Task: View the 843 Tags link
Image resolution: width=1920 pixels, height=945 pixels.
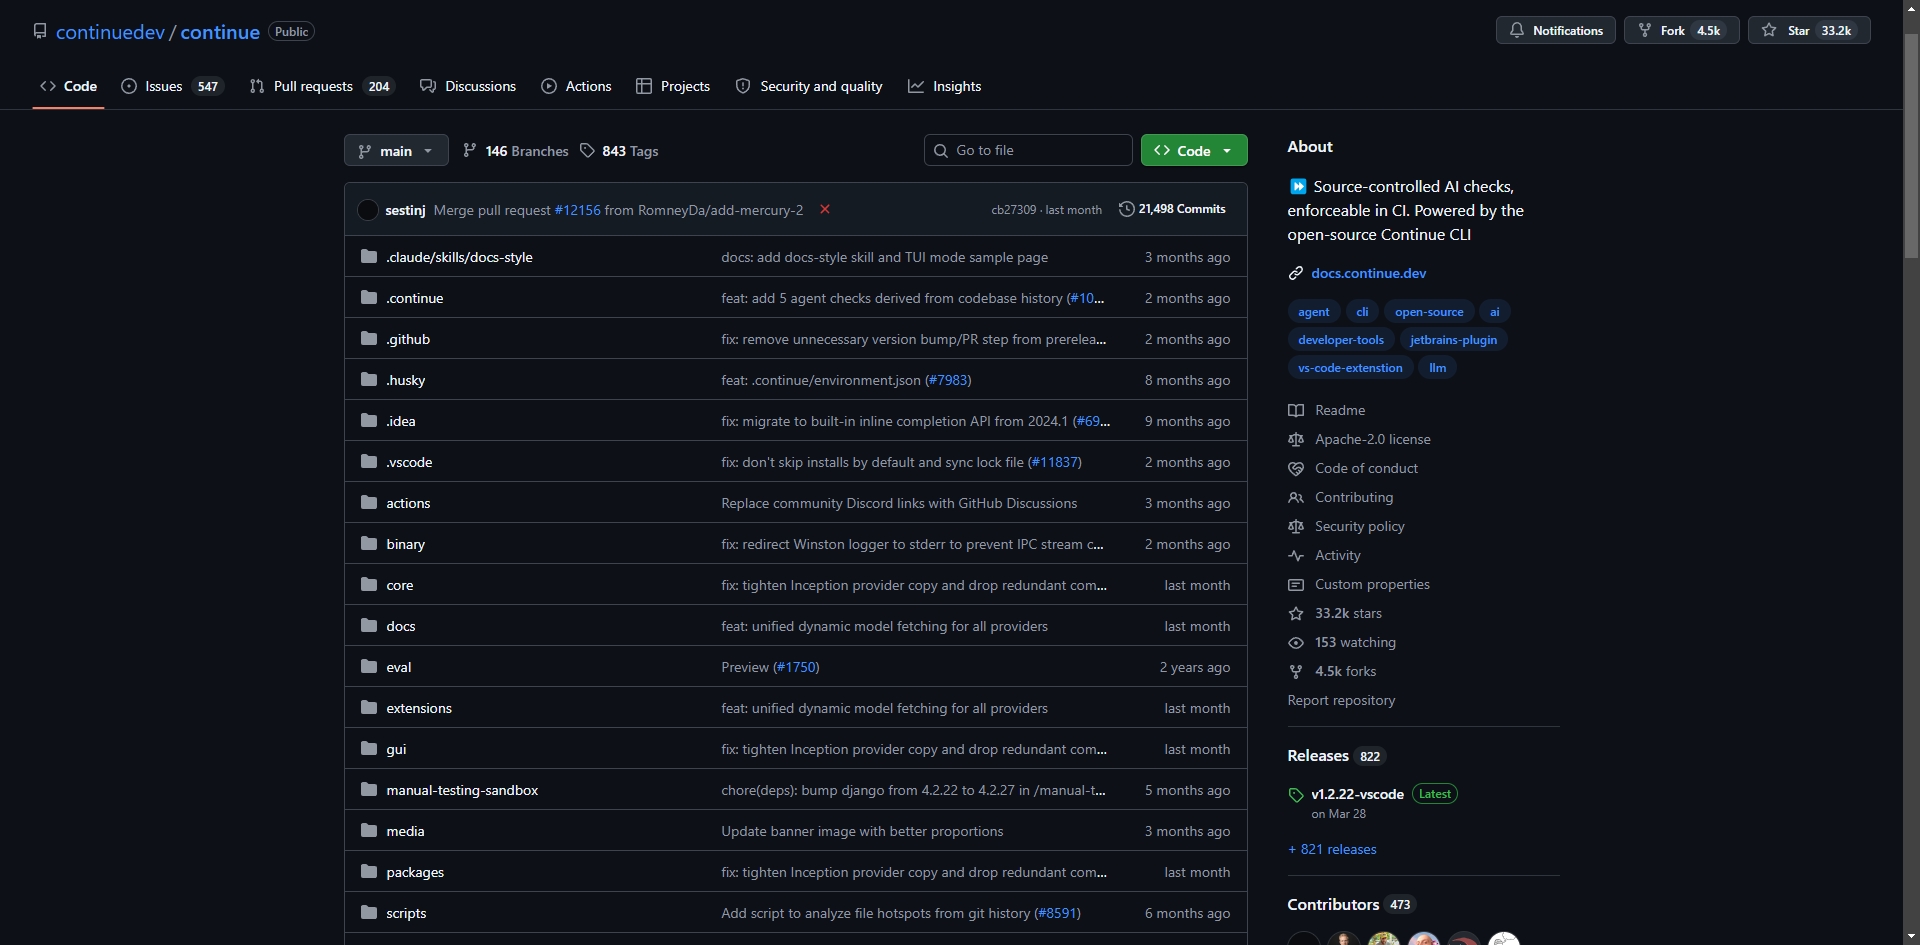Action: [619, 151]
